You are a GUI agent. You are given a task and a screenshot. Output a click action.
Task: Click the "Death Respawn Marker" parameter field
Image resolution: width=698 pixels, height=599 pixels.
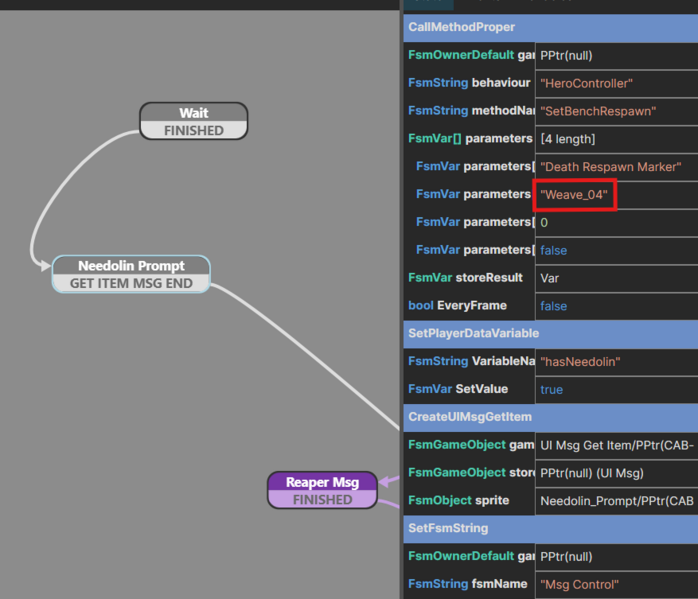click(x=616, y=166)
